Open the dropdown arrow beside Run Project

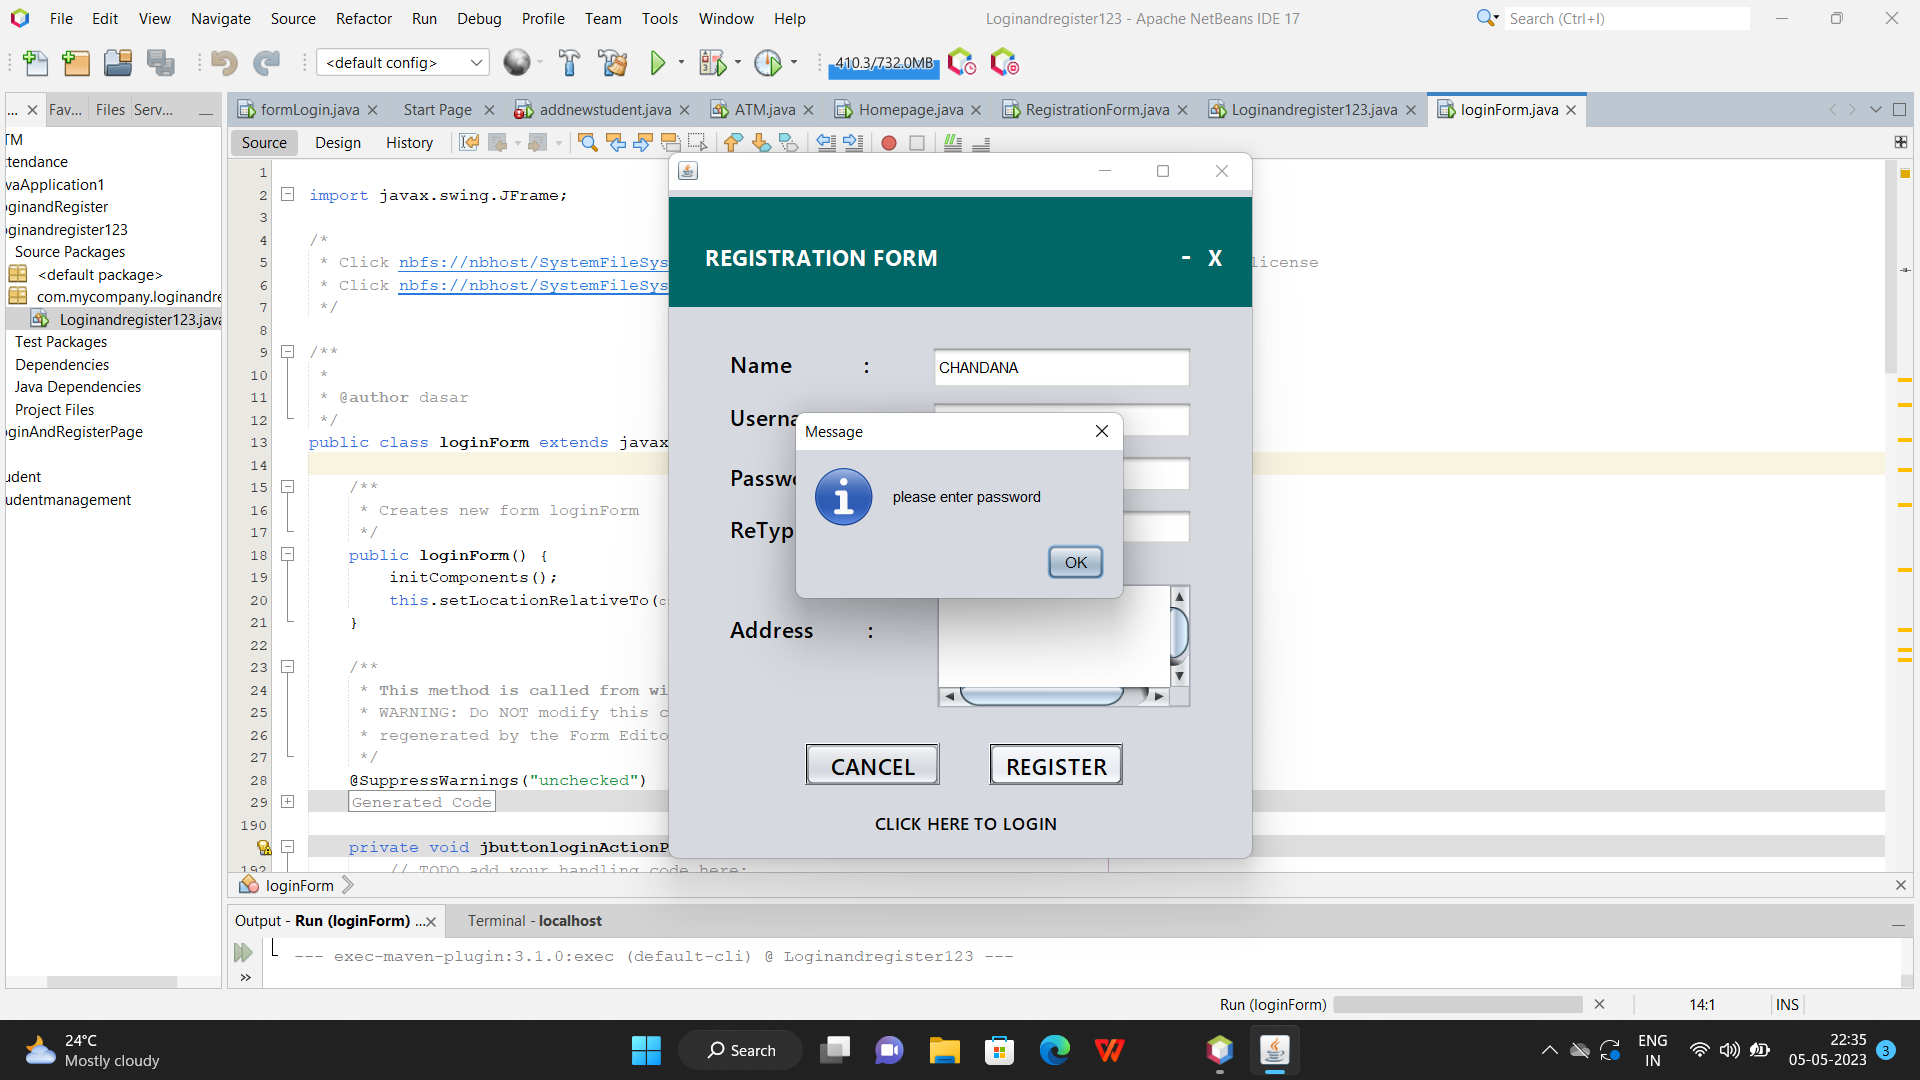(x=681, y=62)
